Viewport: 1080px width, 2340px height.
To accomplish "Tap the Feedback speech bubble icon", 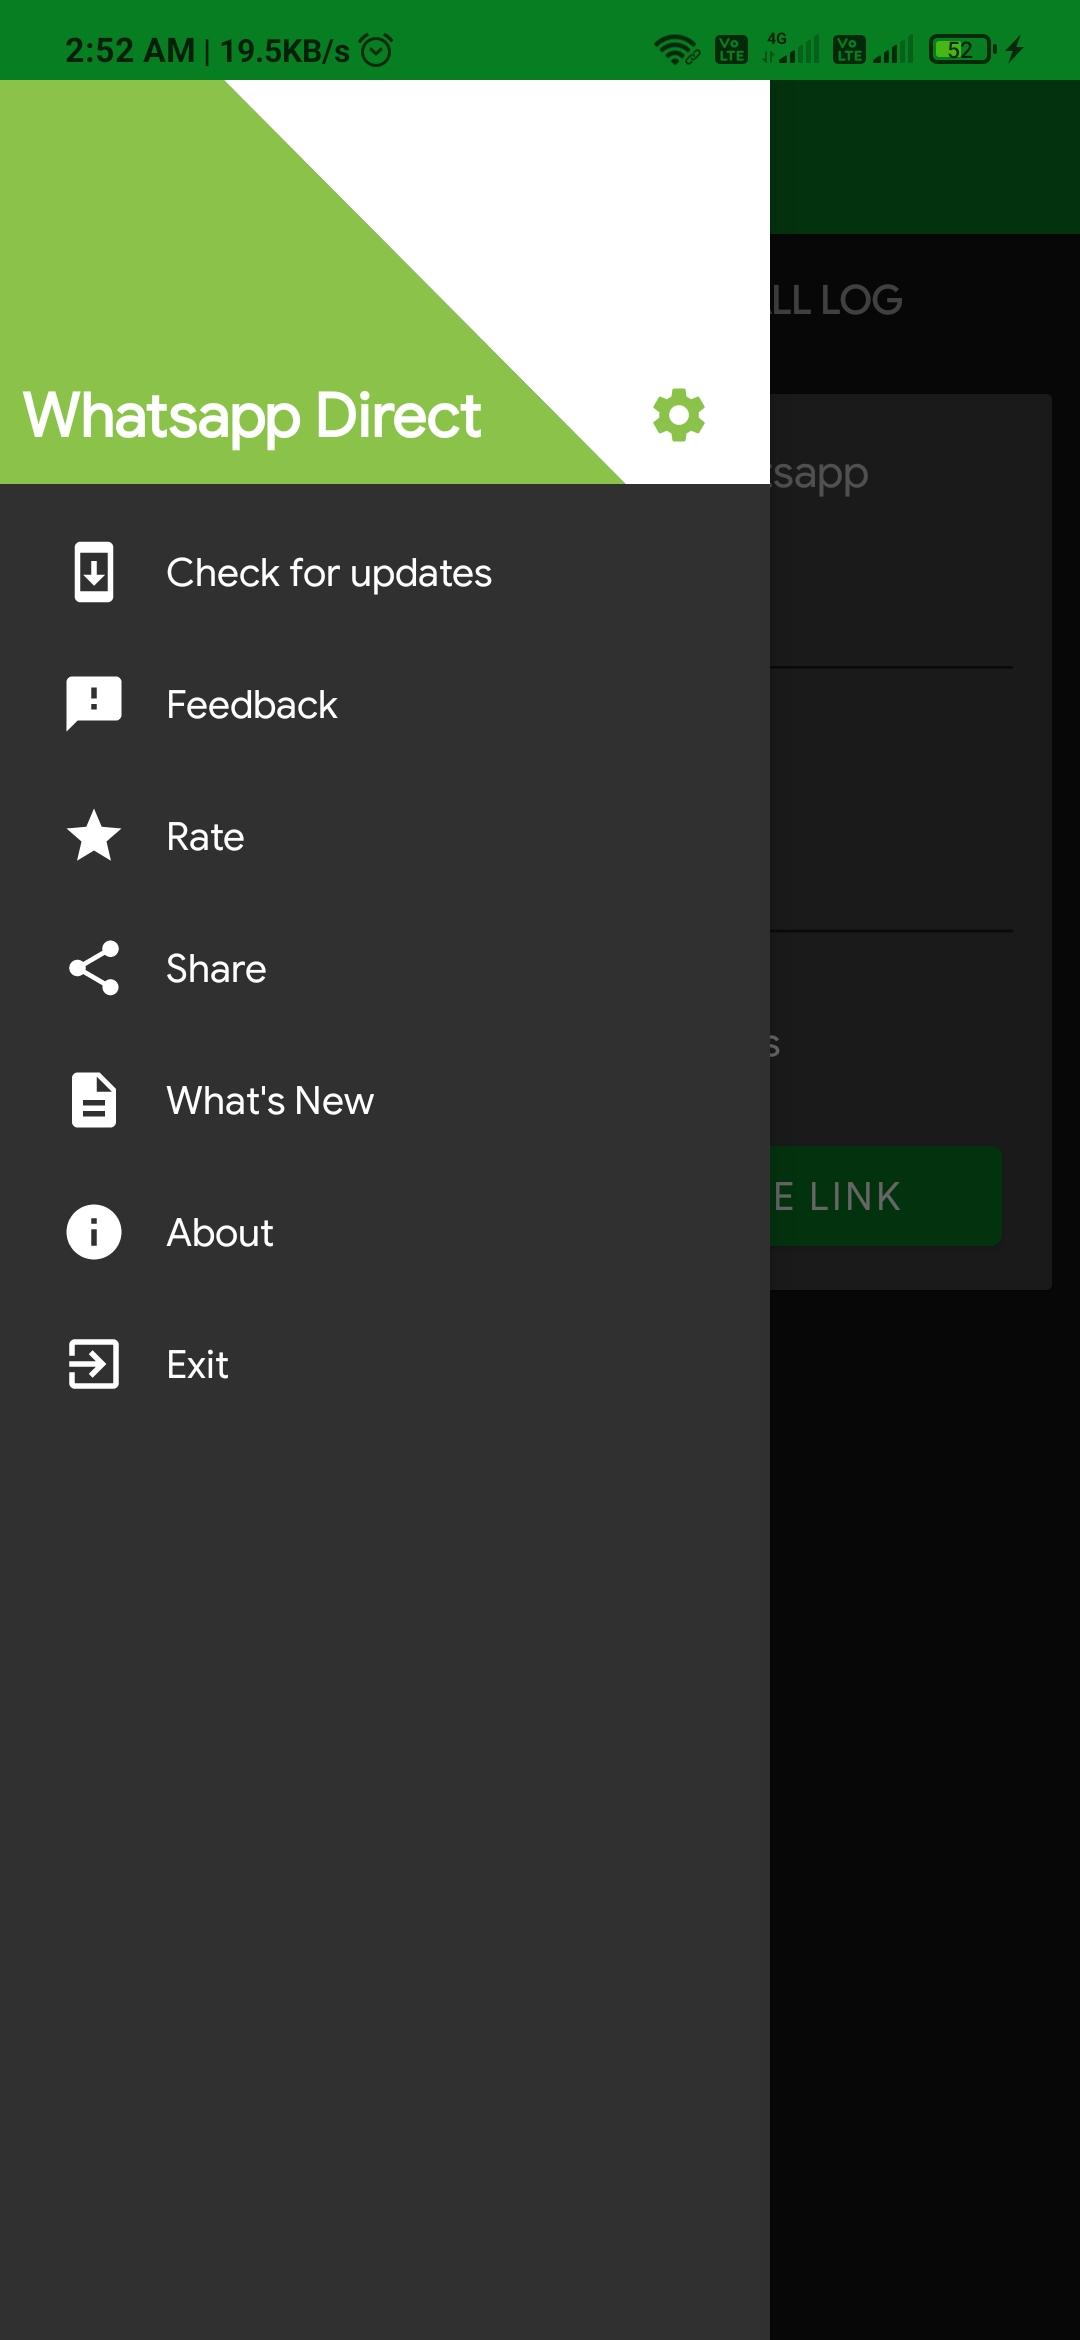I will point(94,704).
